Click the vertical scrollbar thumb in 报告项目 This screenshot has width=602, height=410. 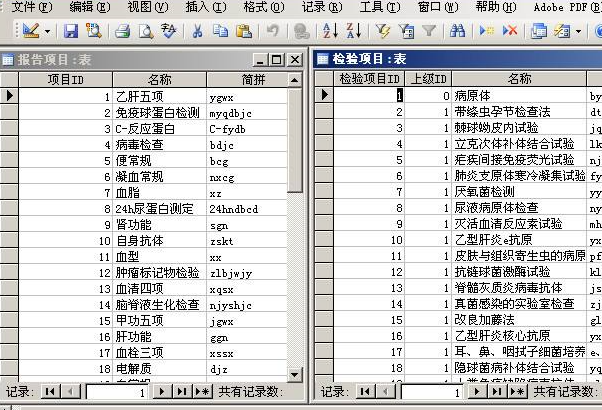point(294,140)
